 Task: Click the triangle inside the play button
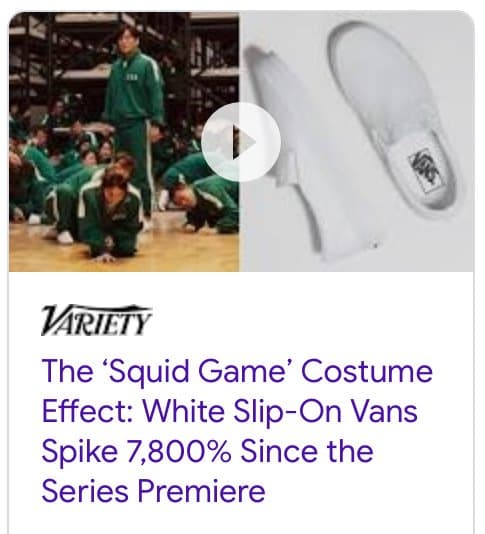pos(244,142)
